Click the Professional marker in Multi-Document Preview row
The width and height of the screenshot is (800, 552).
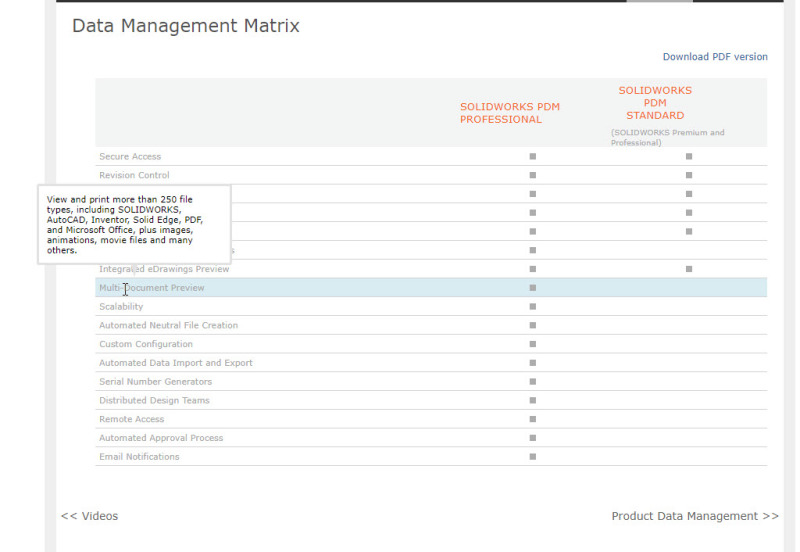[533, 288]
